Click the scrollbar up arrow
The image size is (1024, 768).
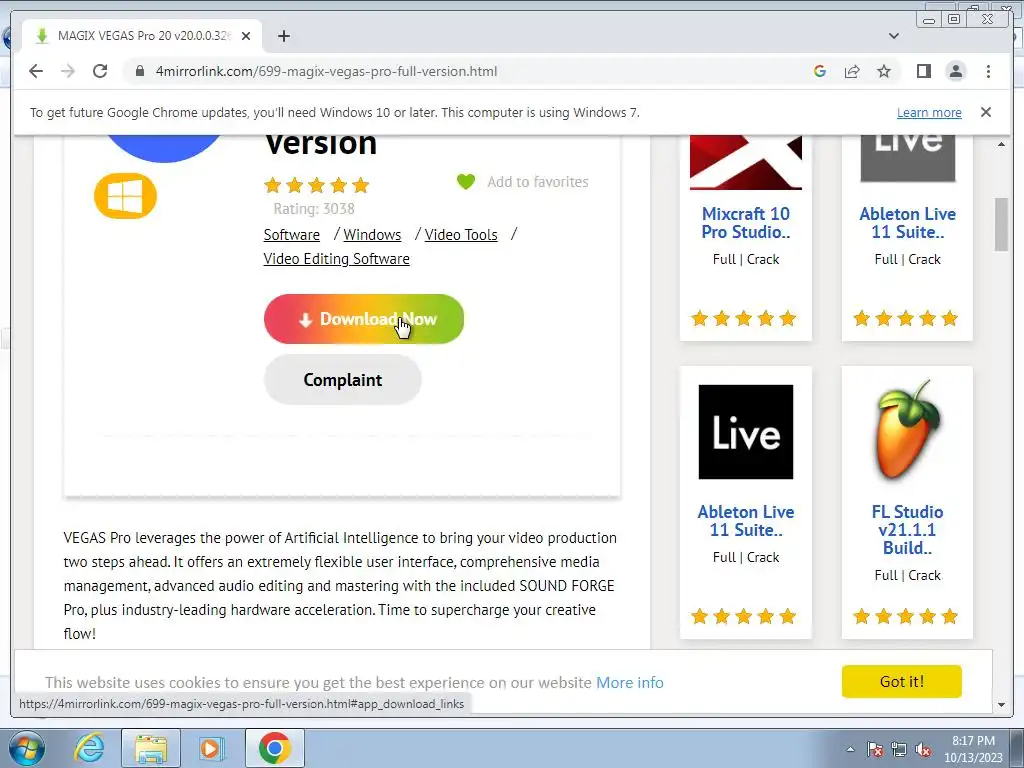pos(1001,144)
